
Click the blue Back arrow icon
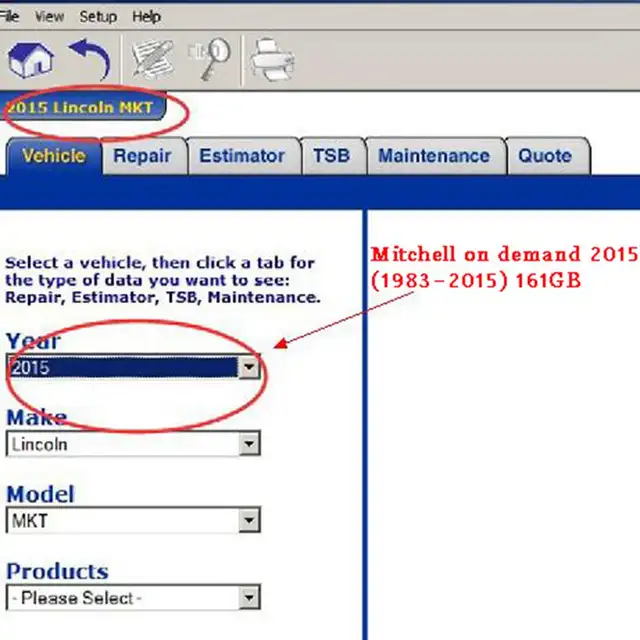point(91,60)
